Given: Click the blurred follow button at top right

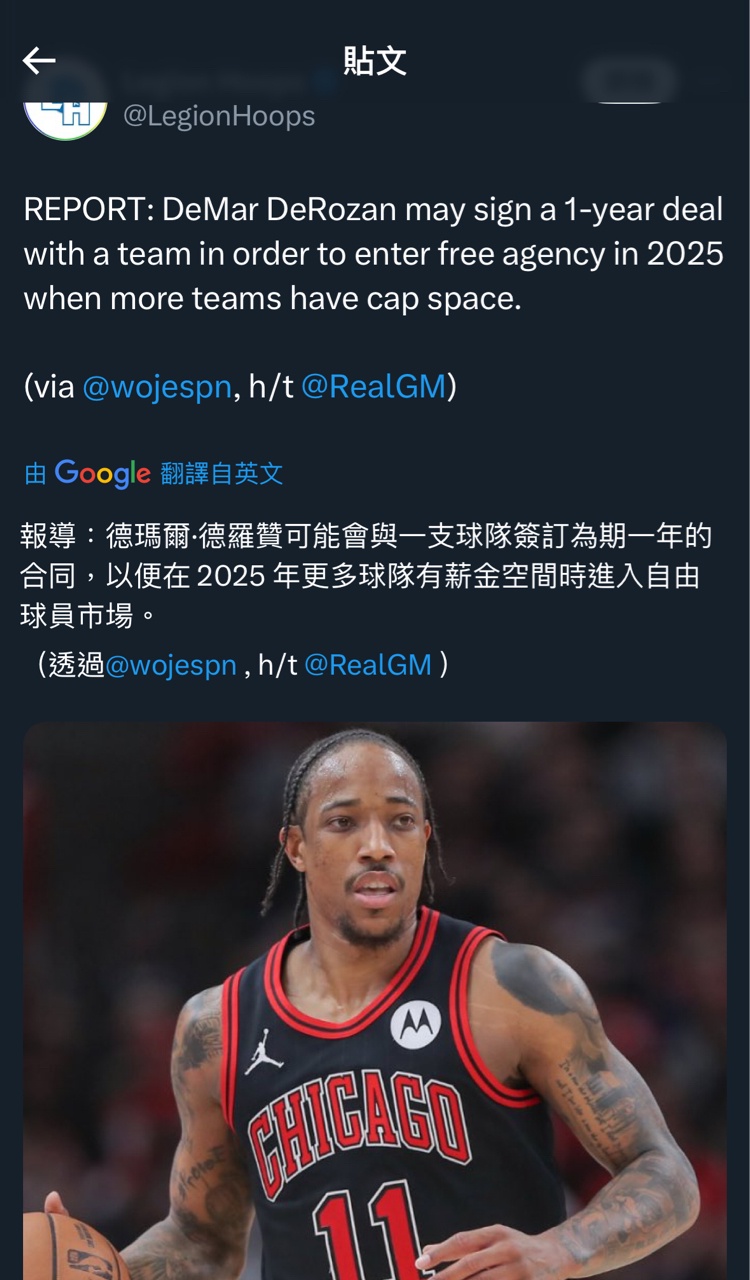Looking at the screenshot, I should coord(630,82).
